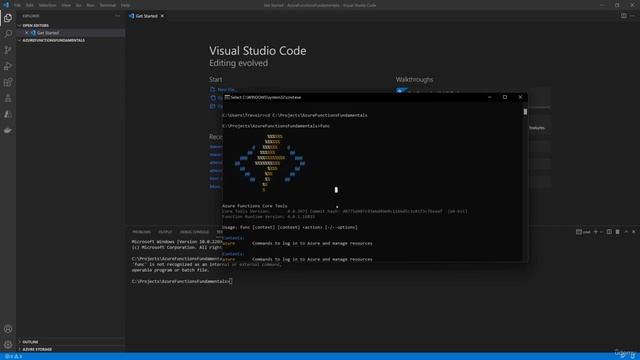Image resolution: width=640 pixels, height=360 pixels.
Task: Click the VS Code logo in title bar
Action: (x=6, y=5)
